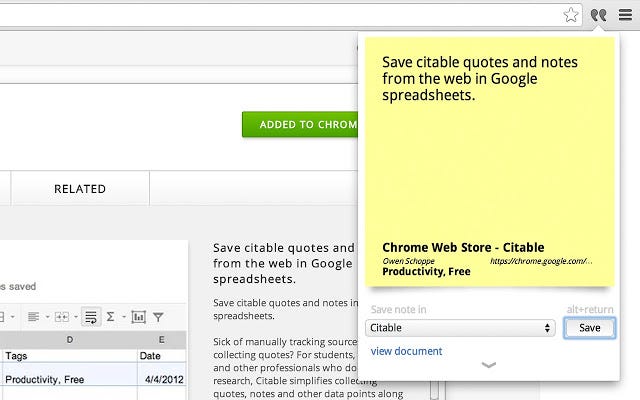
Task: Click the Date header cell
Action: pos(162,356)
